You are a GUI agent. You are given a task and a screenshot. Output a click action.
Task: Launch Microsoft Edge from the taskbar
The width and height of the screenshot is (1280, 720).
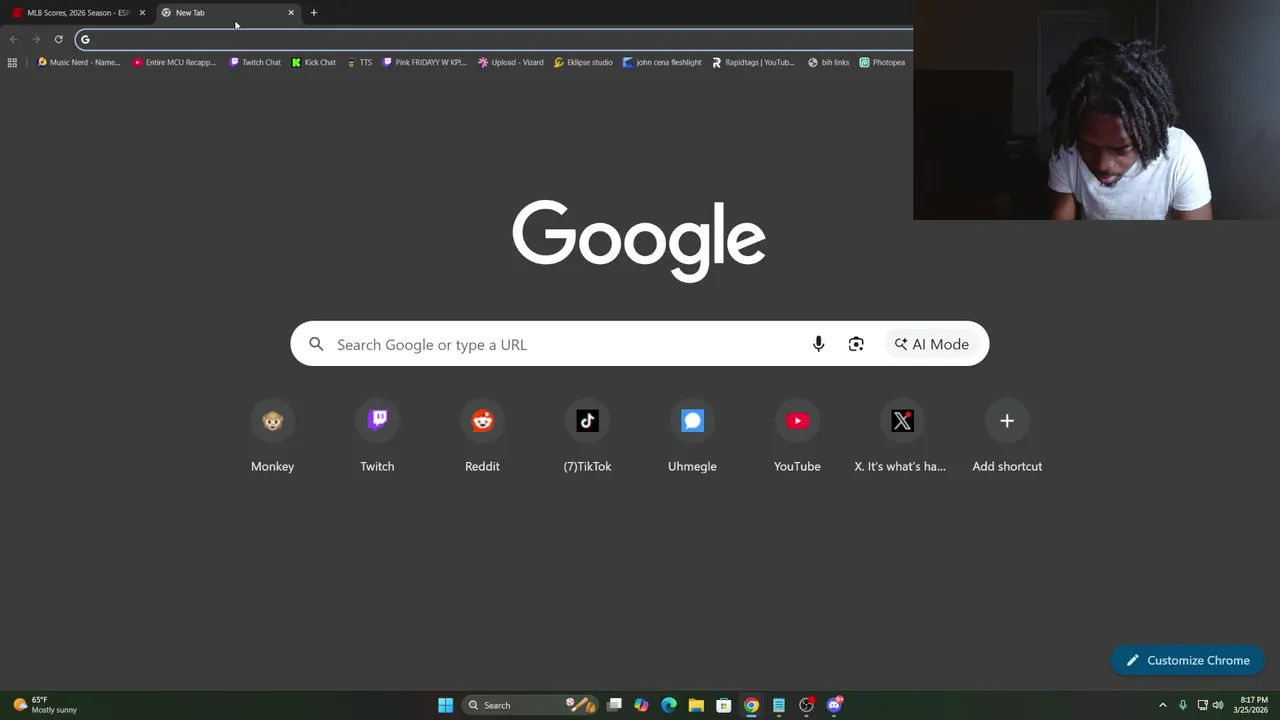pos(669,705)
